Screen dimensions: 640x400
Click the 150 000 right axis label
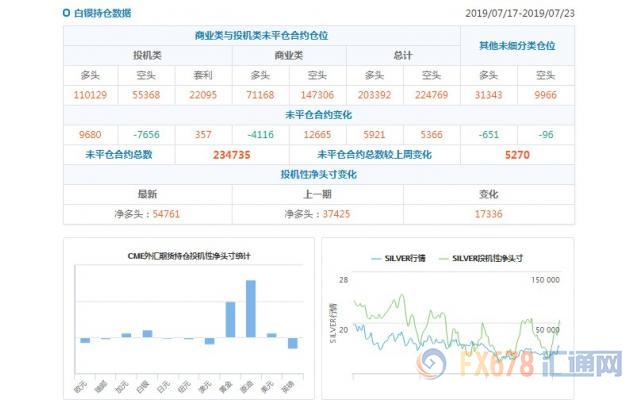click(545, 280)
